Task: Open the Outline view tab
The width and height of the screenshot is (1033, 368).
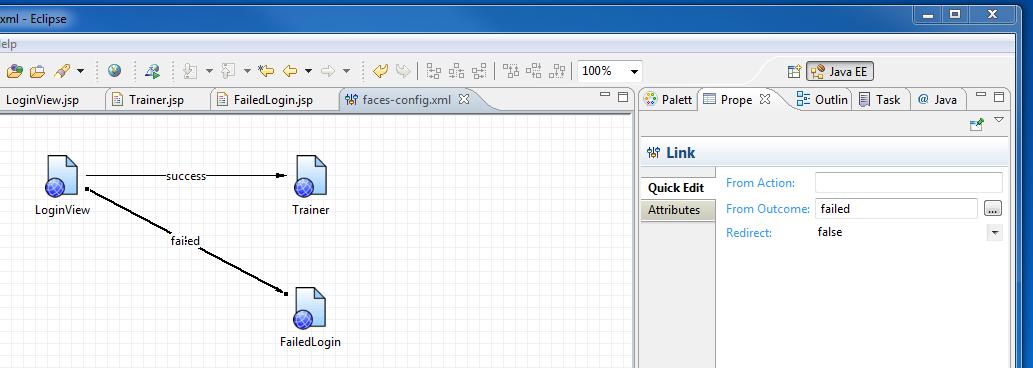Action: 822,100
